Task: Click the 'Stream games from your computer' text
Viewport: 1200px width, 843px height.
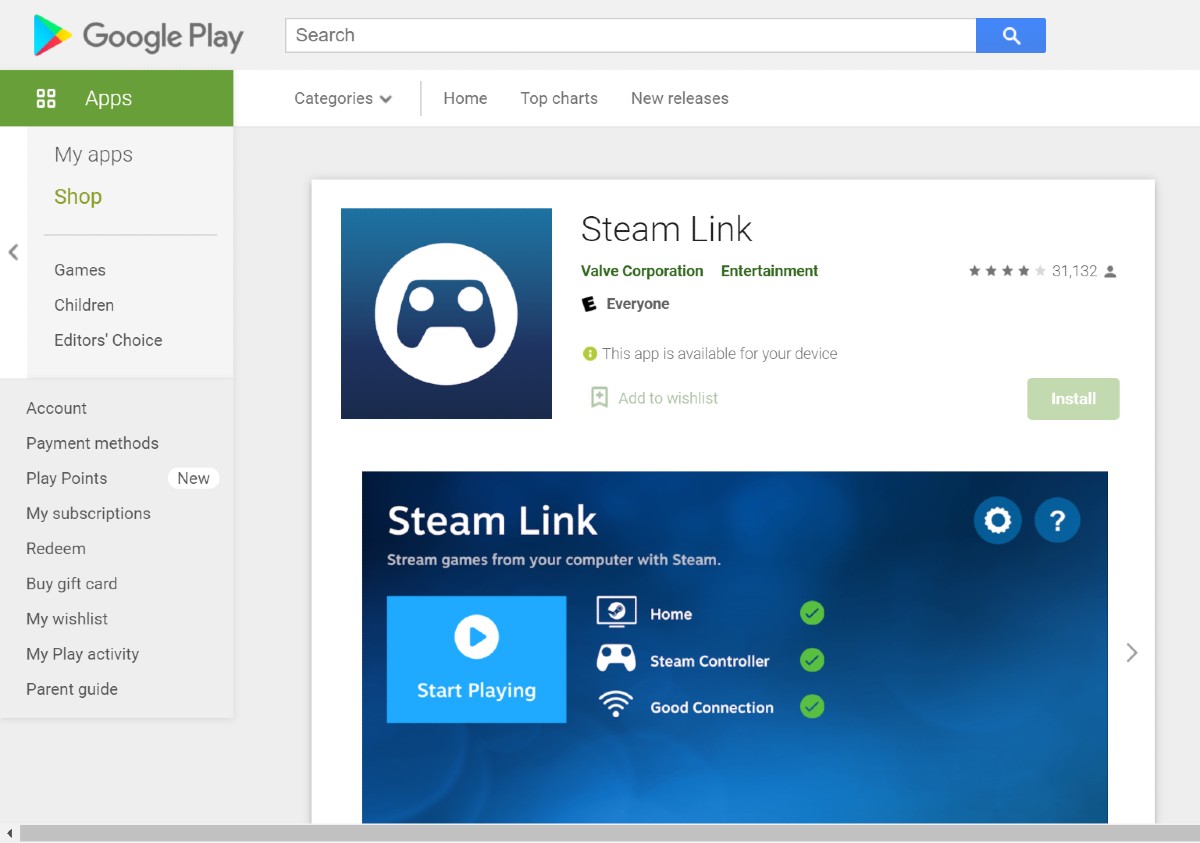Action: [554, 560]
